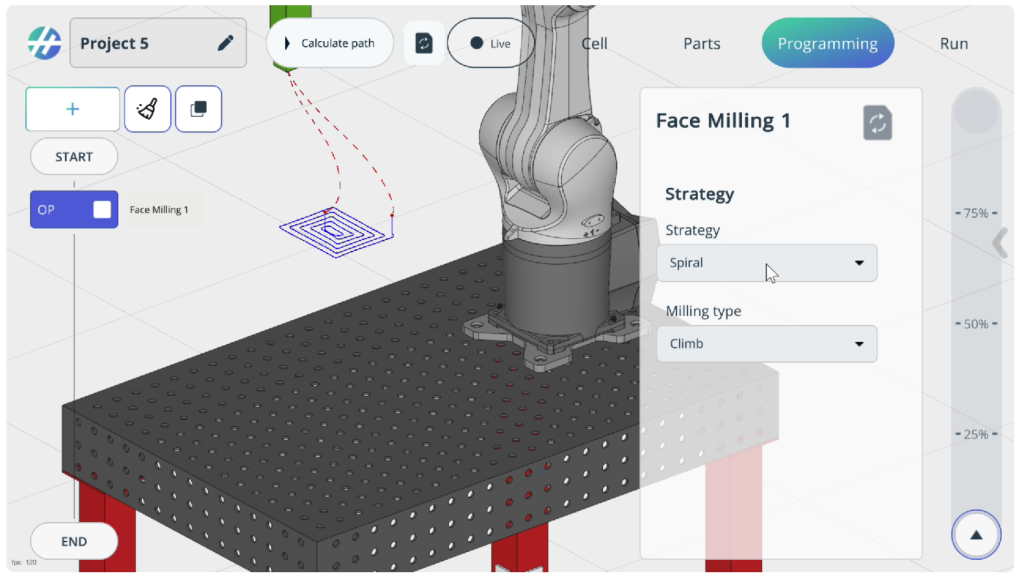Click the Calculate path button

(x=330, y=43)
